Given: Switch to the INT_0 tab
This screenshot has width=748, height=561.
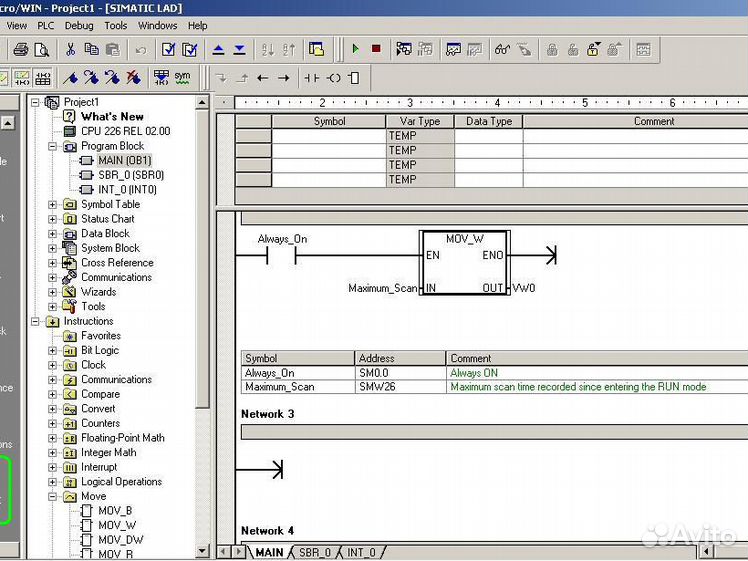Looking at the screenshot, I should coord(361,552).
